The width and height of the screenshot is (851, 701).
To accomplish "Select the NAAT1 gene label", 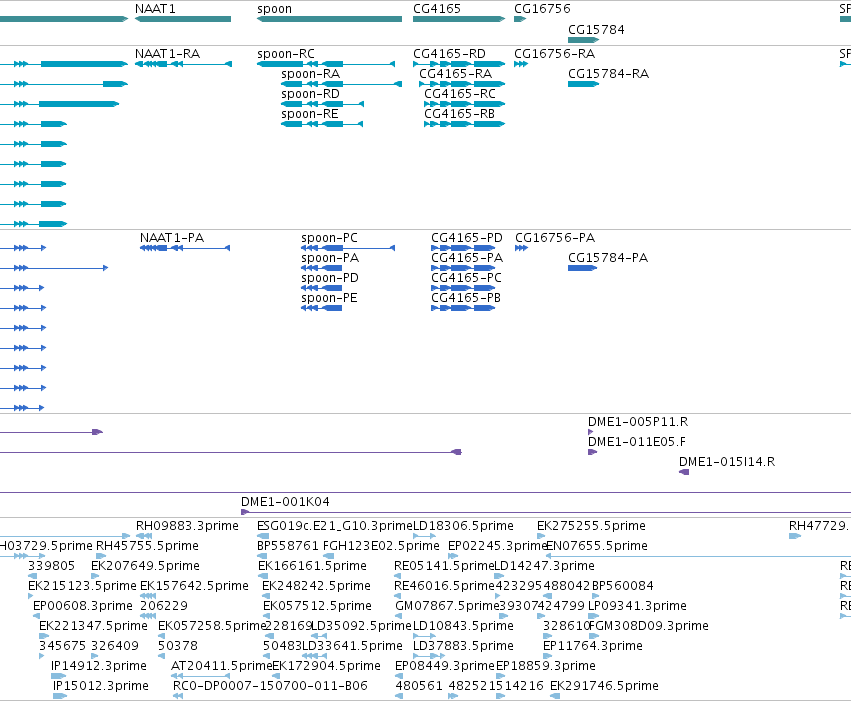I will (155, 9).
